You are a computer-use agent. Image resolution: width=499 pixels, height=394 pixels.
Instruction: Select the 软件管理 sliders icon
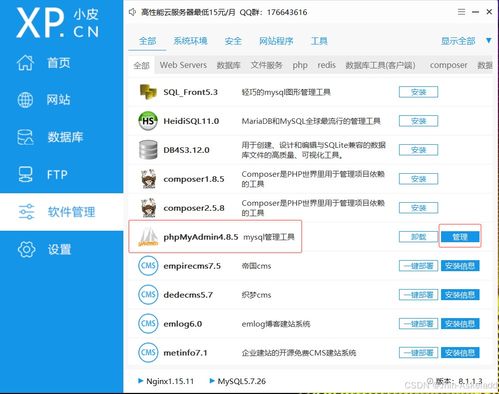26,212
